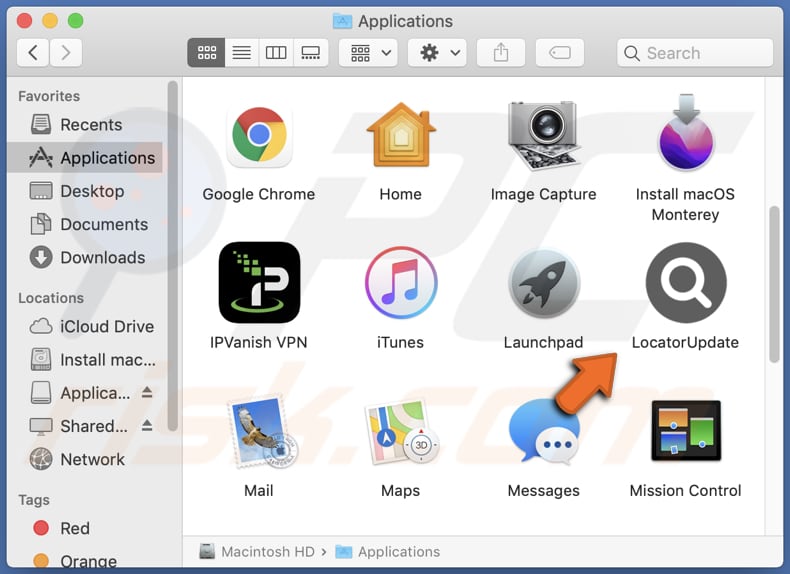Click the Applications folder icon in title bar
The width and height of the screenshot is (790, 574).
(x=343, y=21)
